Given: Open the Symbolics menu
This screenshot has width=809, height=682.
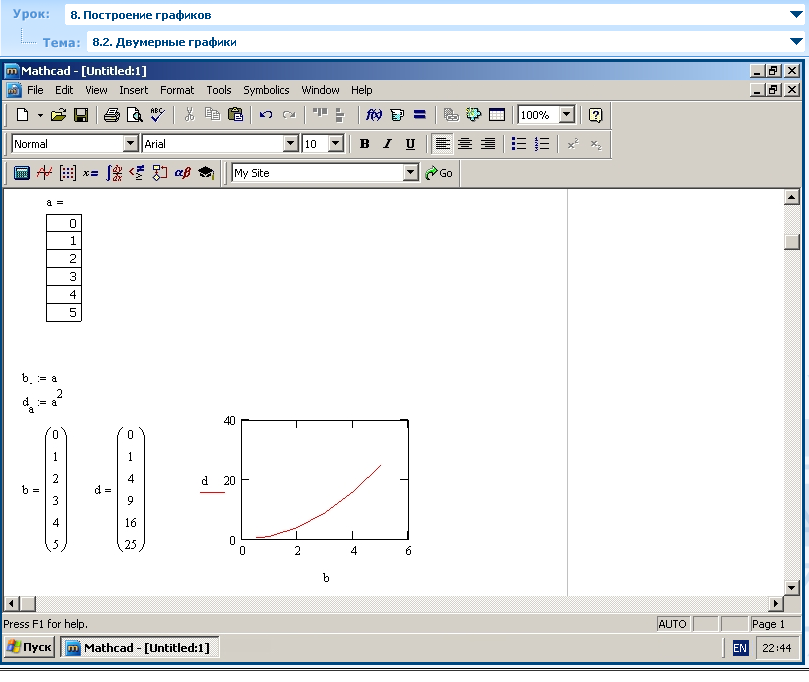Looking at the screenshot, I should [x=266, y=90].
